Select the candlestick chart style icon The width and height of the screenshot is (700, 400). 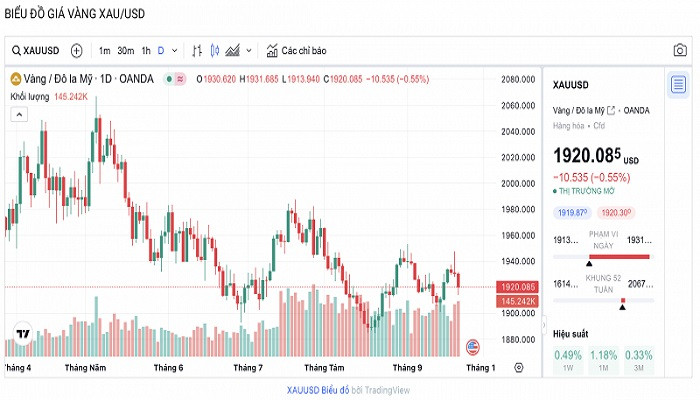coord(214,50)
